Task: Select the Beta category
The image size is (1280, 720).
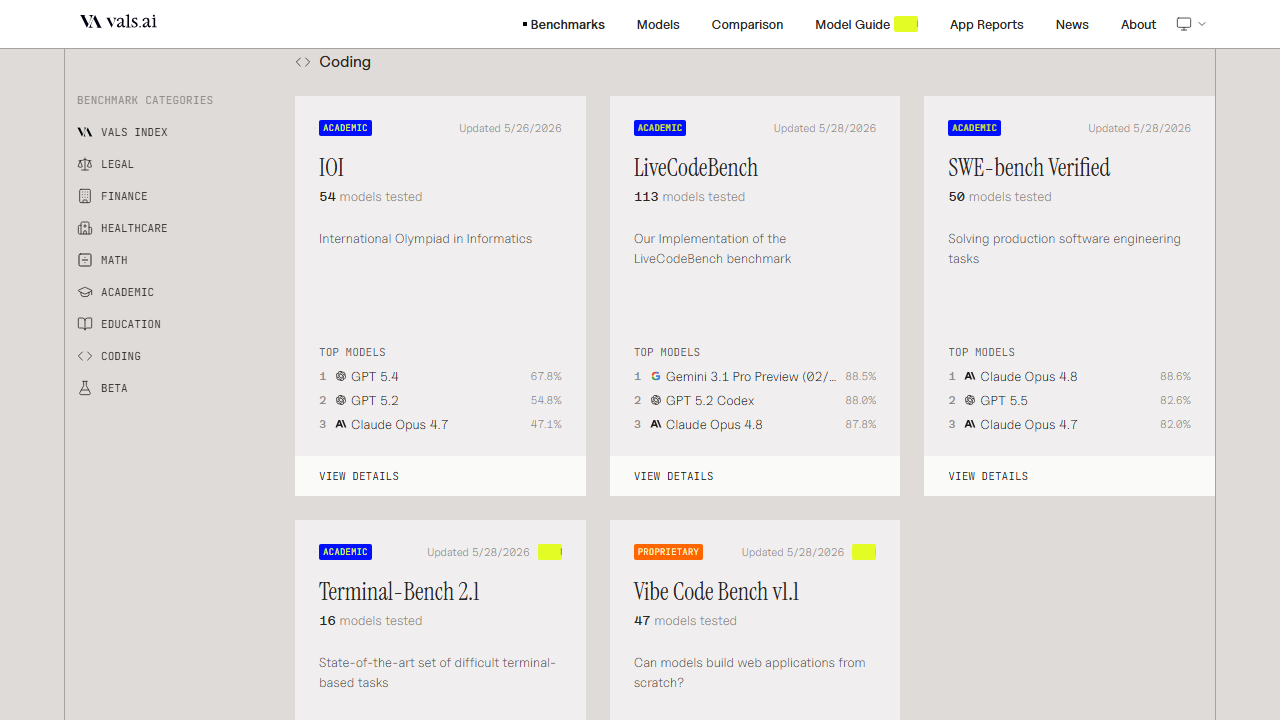Action: click(x=103, y=388)
